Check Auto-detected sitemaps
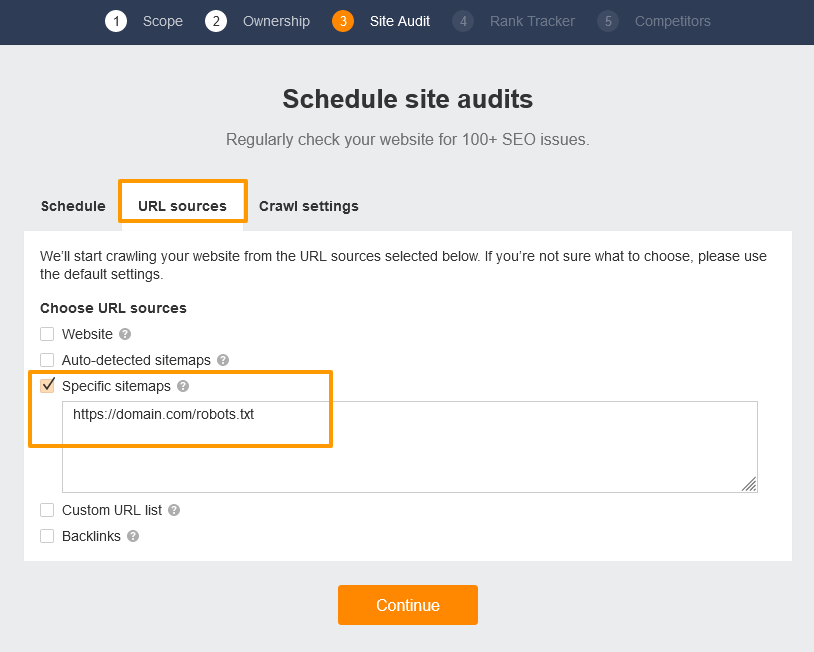The height and width of the screenshot is (652, 814). click(47, 360)
